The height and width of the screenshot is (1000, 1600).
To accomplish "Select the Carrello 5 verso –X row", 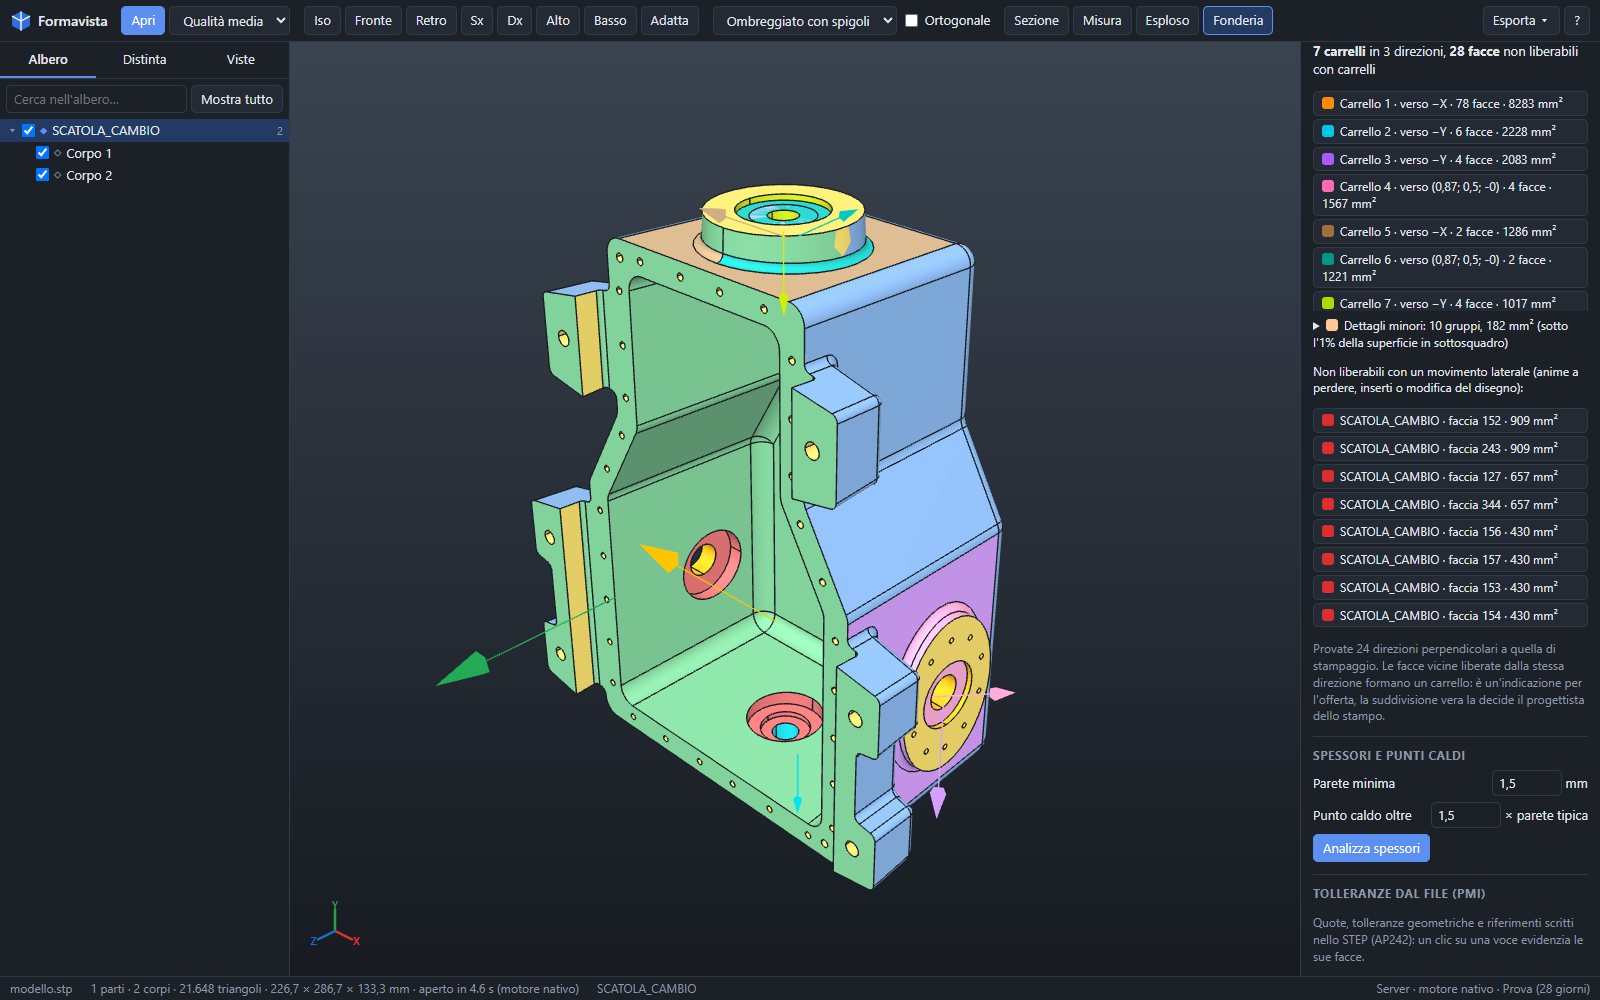I will [x=1450, y=231].
